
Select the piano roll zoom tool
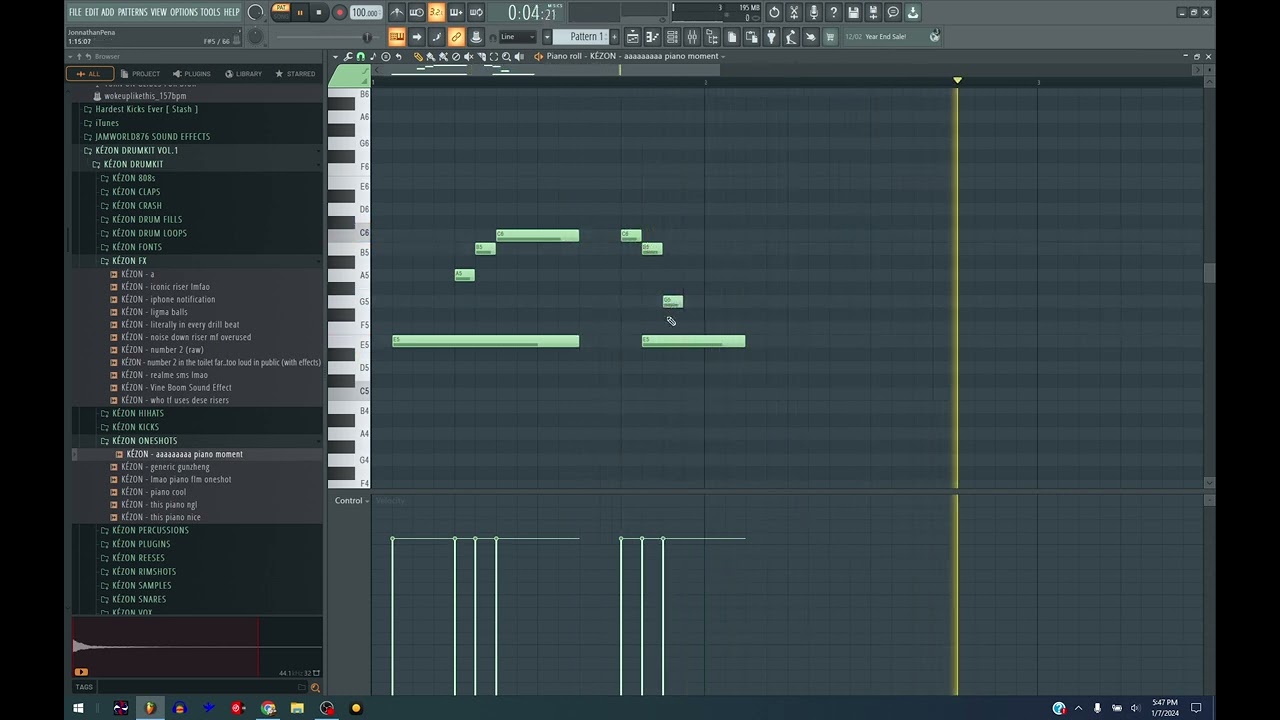pos(506,56)
